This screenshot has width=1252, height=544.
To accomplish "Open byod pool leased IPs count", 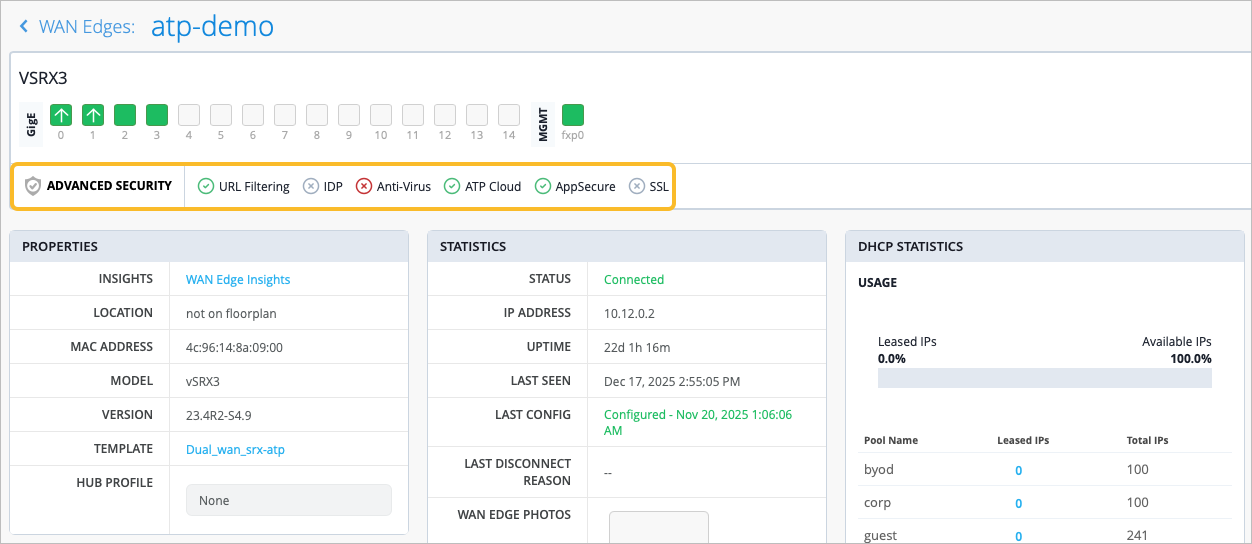I will [x=1019, y=470].
